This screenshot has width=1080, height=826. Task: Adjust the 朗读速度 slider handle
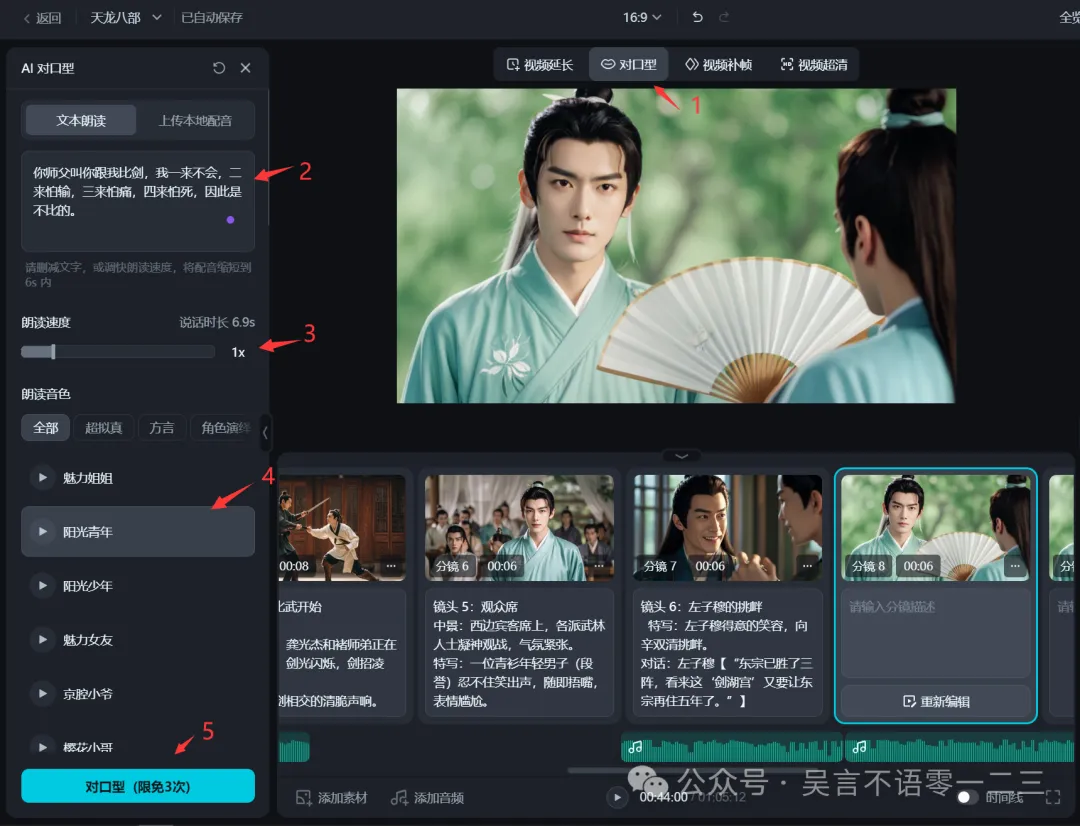(x=53, y=352)
